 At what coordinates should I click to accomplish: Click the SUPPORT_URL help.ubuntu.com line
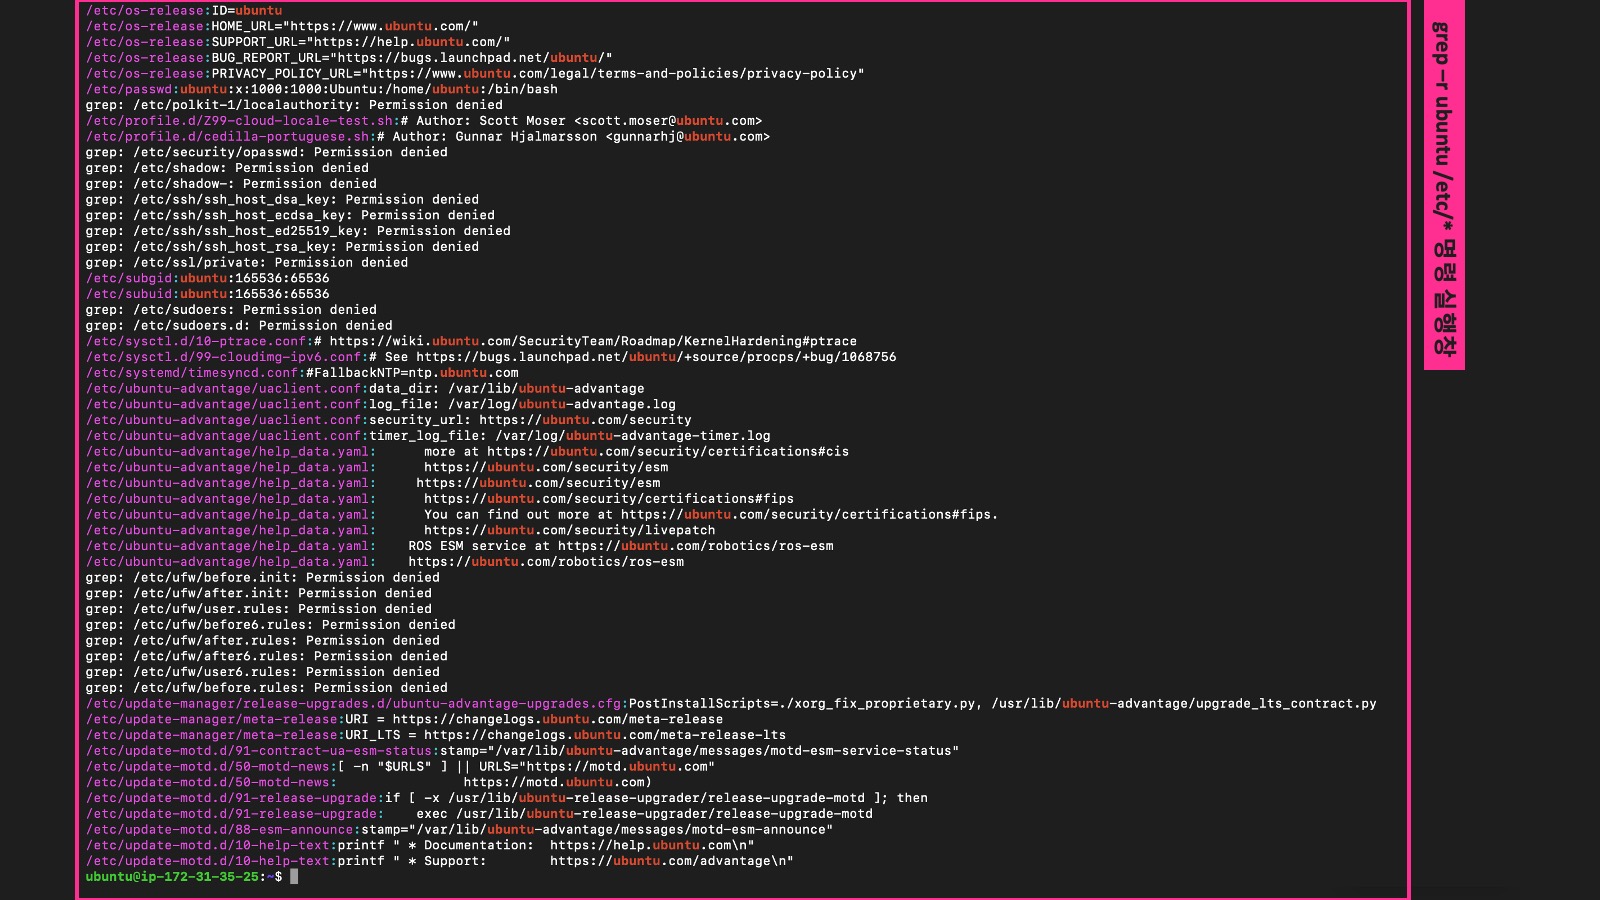298,42
